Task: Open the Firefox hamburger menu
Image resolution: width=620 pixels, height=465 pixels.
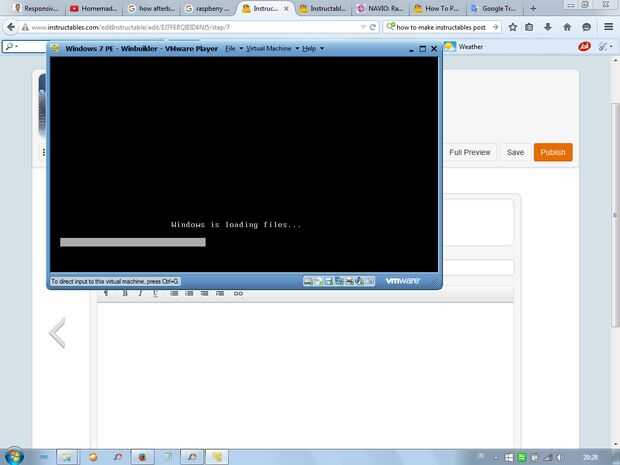Action: (609, 27)
